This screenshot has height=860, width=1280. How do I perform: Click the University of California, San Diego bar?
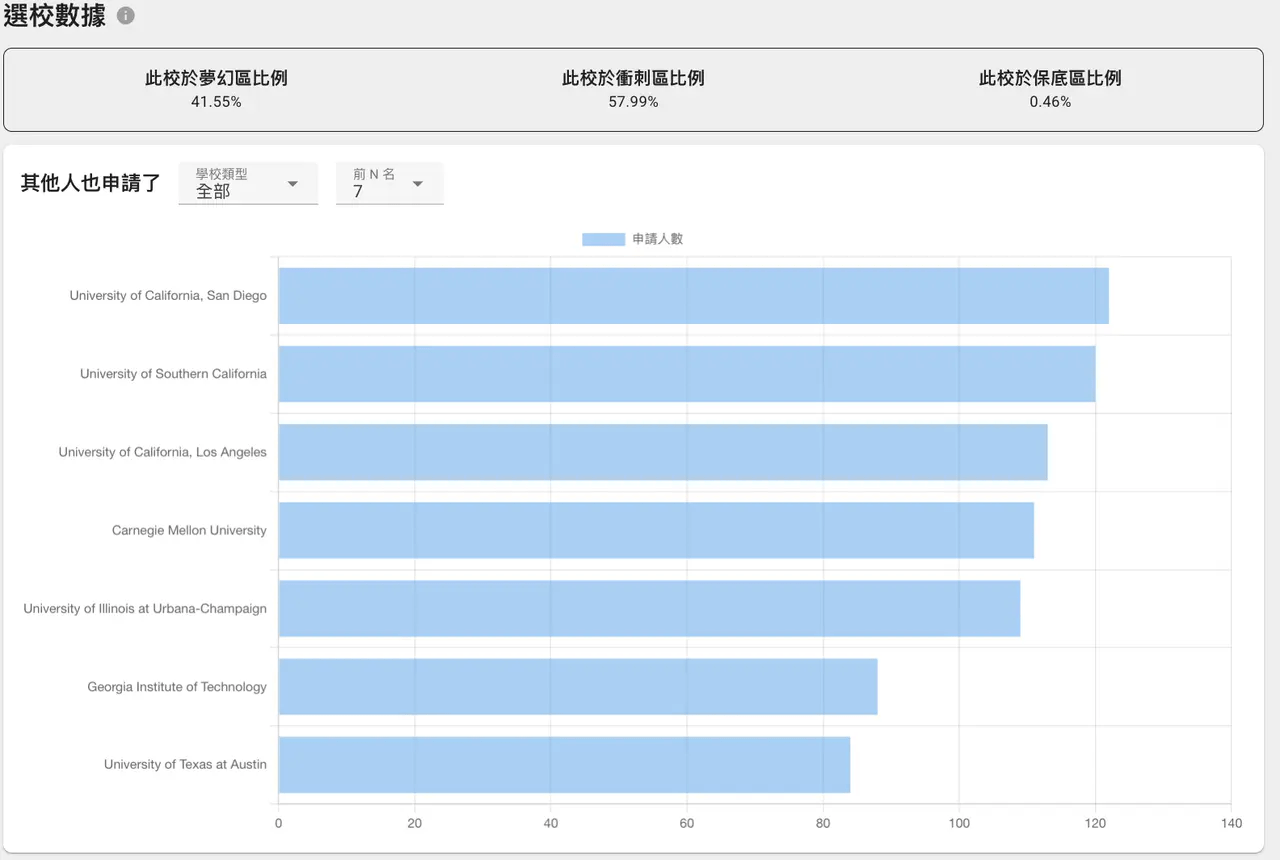pyautogui.click(x=693, y=296)
